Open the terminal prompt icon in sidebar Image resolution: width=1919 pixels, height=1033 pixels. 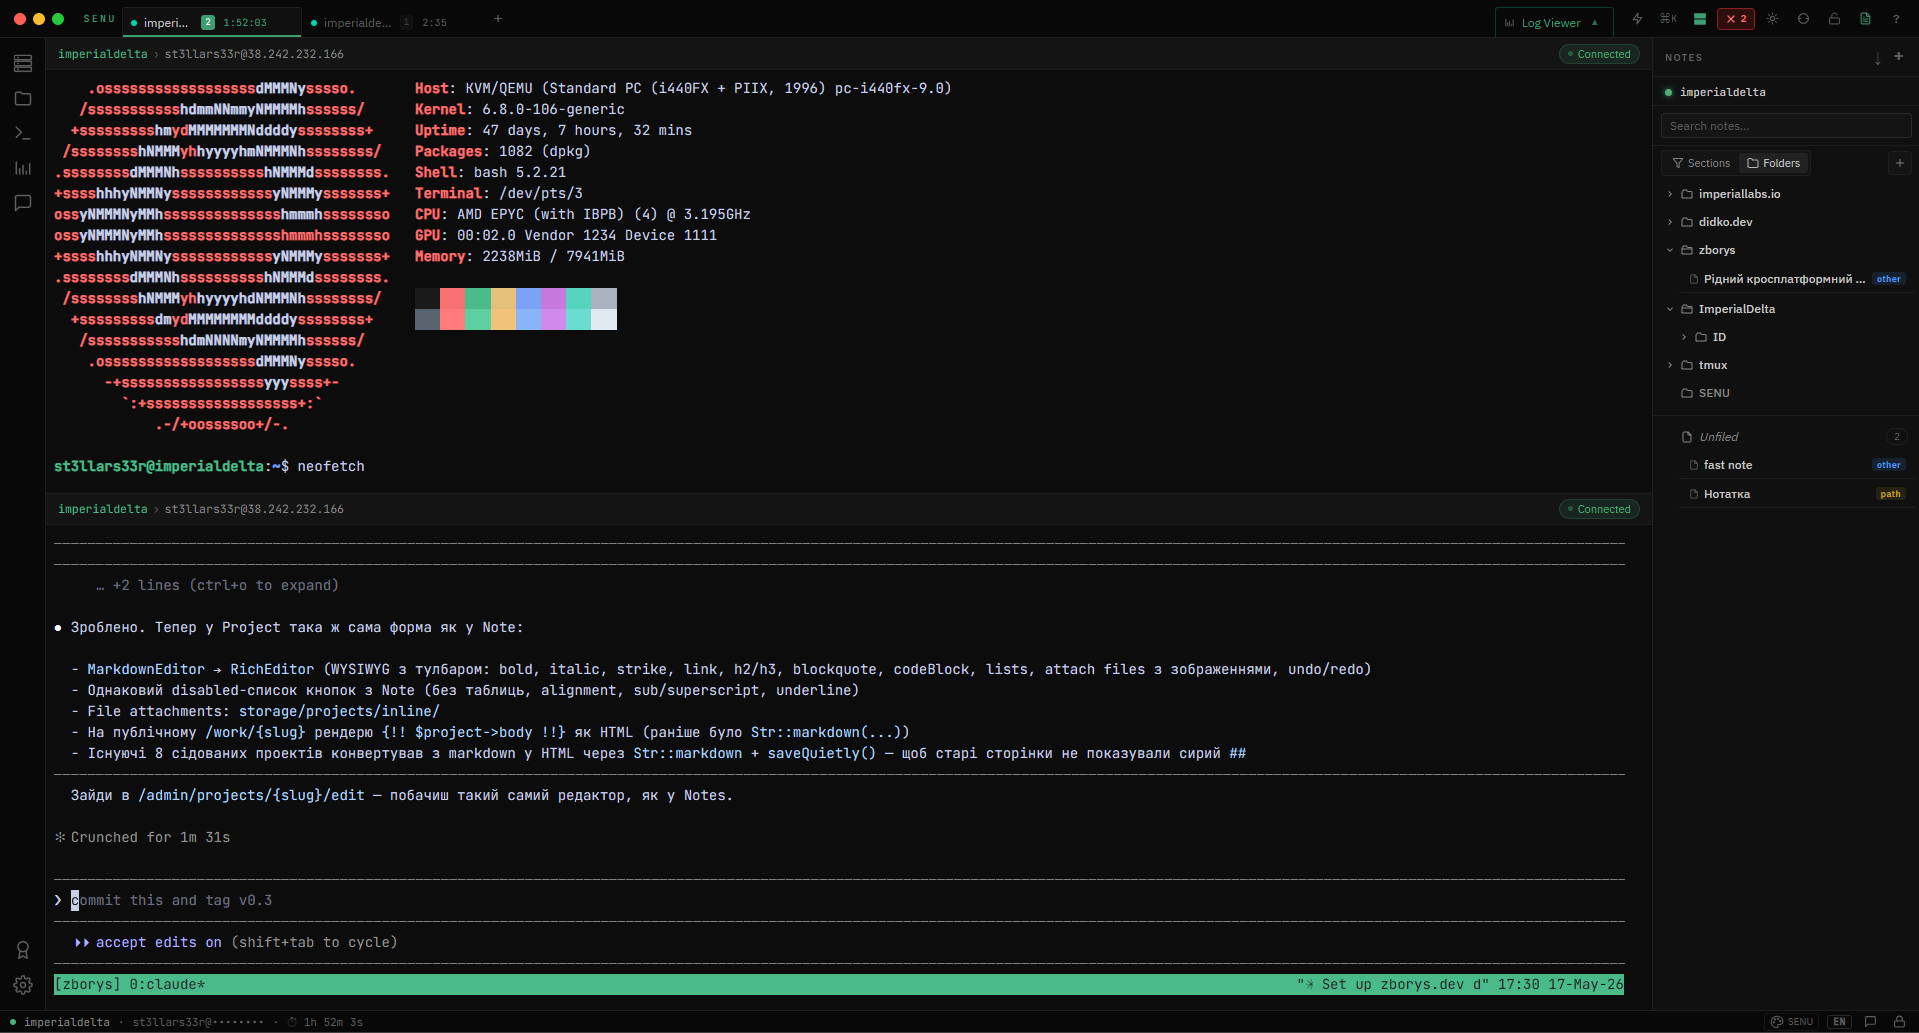pos(23,133)
